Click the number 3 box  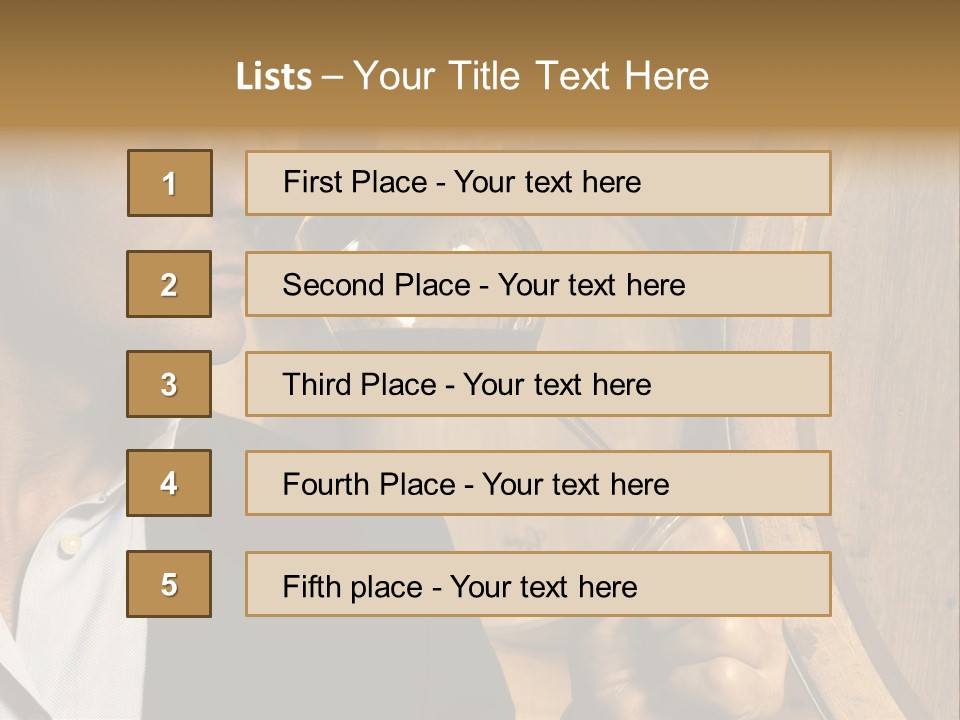point(169,384)
